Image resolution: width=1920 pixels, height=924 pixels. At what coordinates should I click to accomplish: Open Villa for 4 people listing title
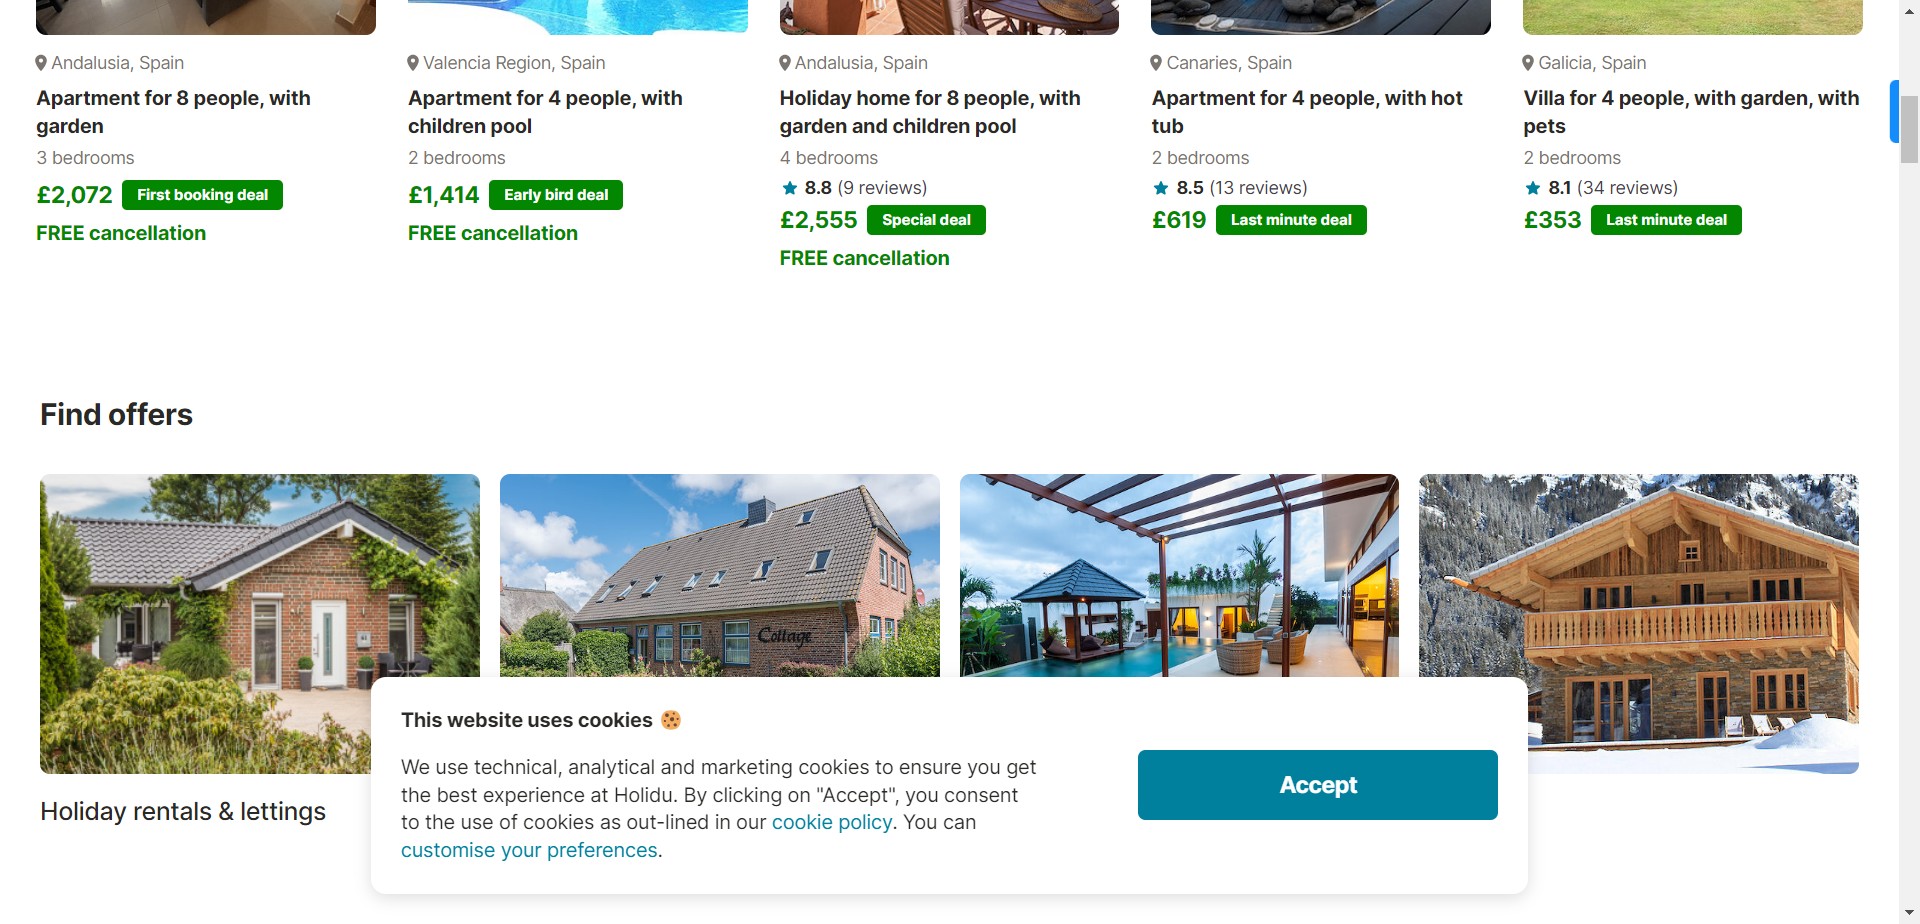pyautogui.click(x=1691, y=112)
